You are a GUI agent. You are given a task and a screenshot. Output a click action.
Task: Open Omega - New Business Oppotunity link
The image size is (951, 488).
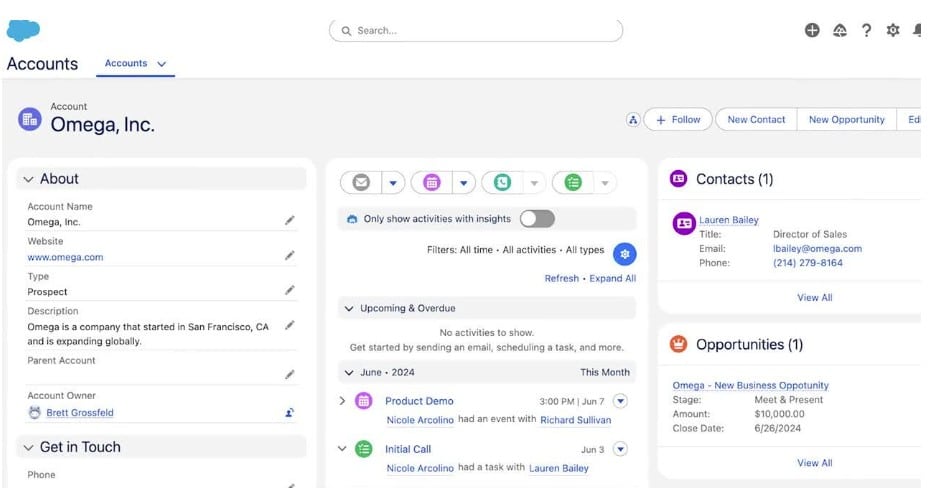(x=750, y=386)
